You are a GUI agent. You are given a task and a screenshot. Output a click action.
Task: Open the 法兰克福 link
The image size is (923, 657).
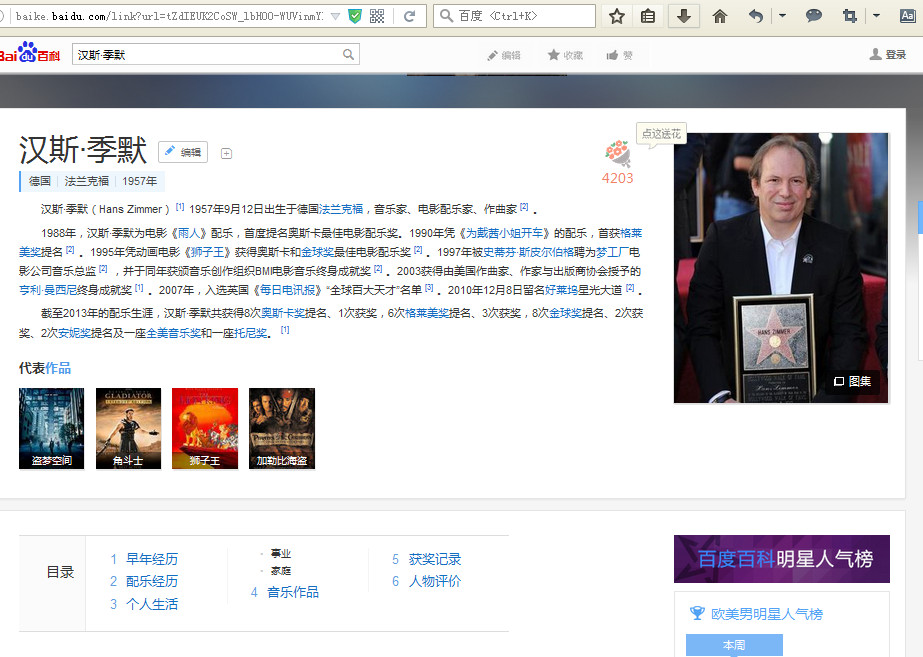tap(341, 209)
